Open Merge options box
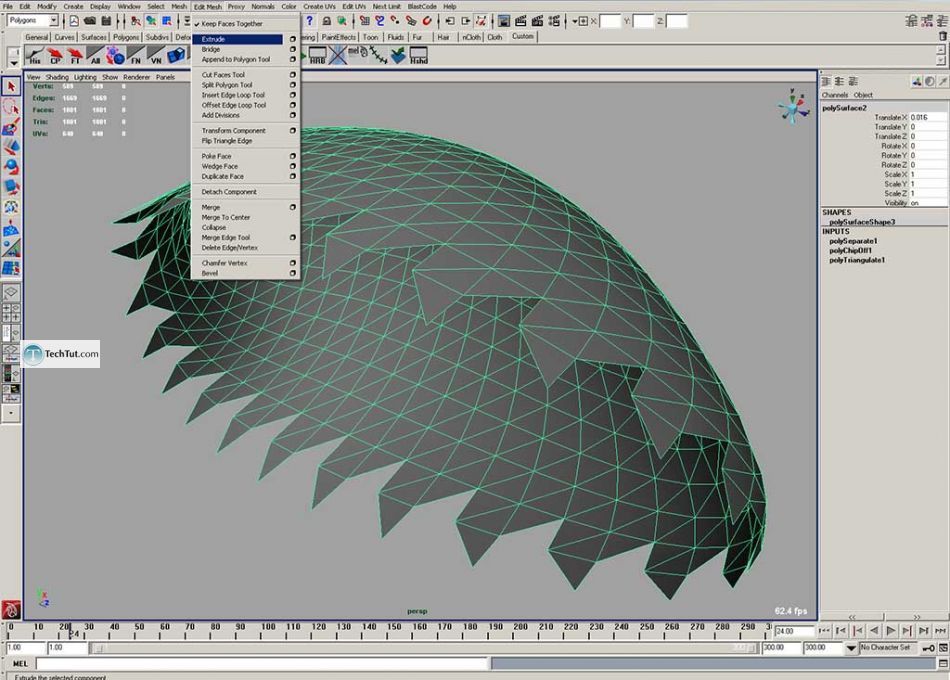The height and width of the screenshot is (680, 950). (293, 207)
